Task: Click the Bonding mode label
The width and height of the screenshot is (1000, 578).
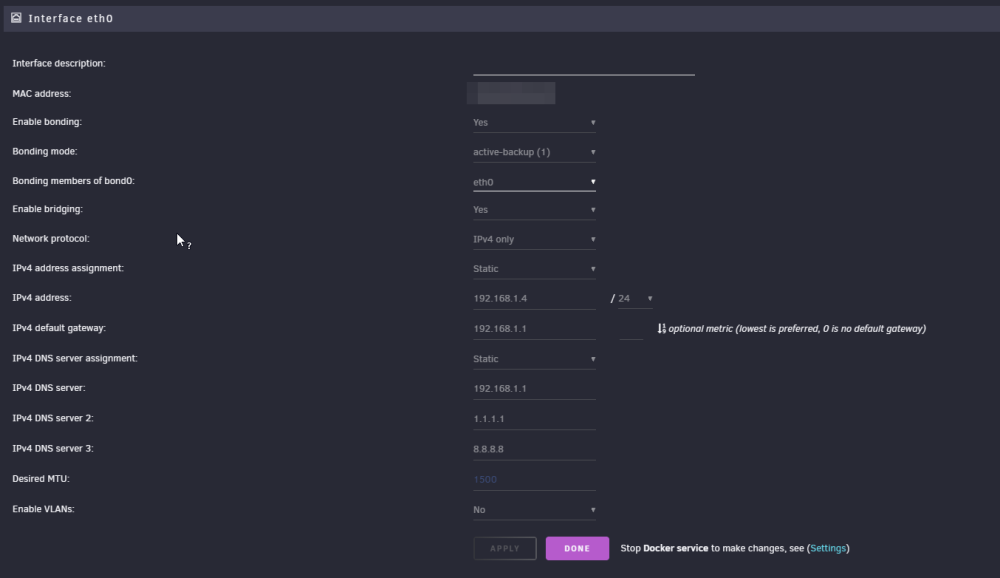Action: point(45,151)
